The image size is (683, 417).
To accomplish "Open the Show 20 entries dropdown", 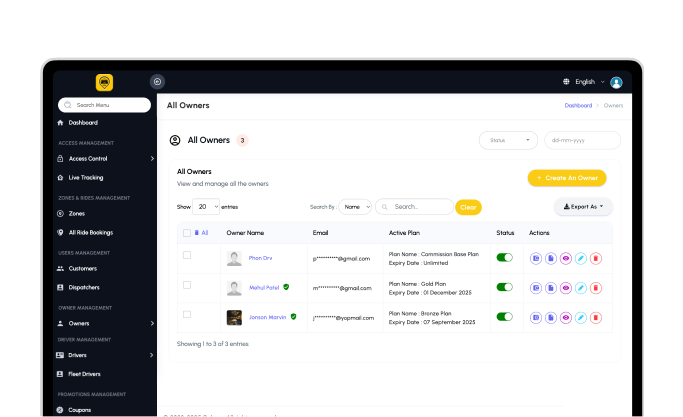I will pos(206,207).
